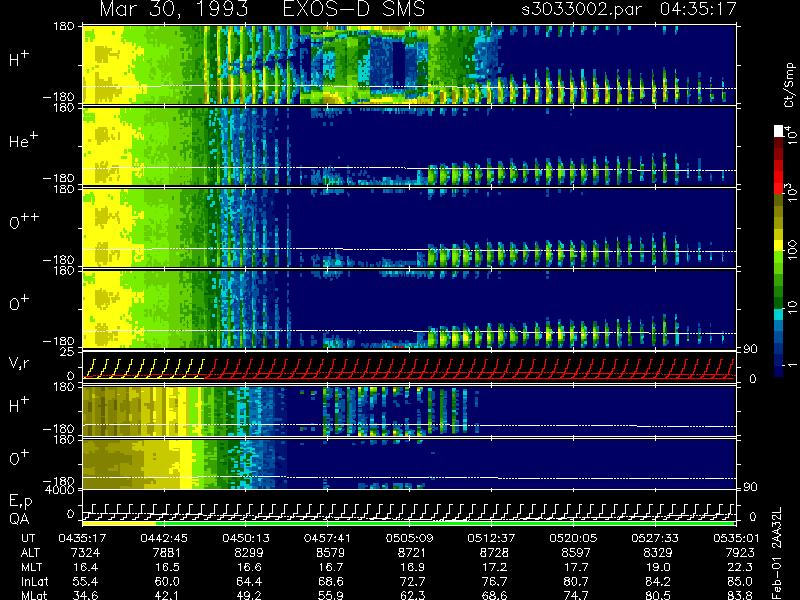
Task: Click ALT value '8579'
Action: [331, 553]
